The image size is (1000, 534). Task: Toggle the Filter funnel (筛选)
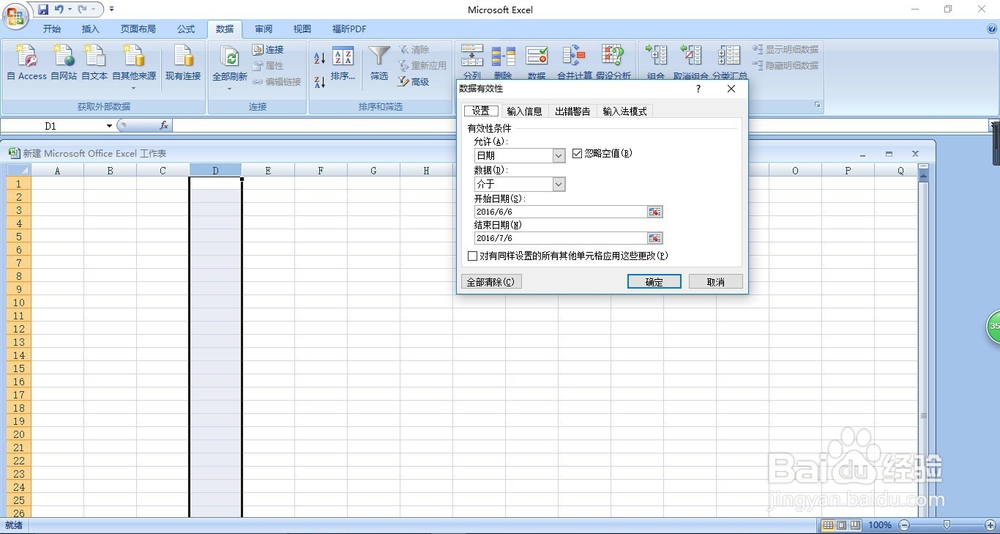pos(379,63)
